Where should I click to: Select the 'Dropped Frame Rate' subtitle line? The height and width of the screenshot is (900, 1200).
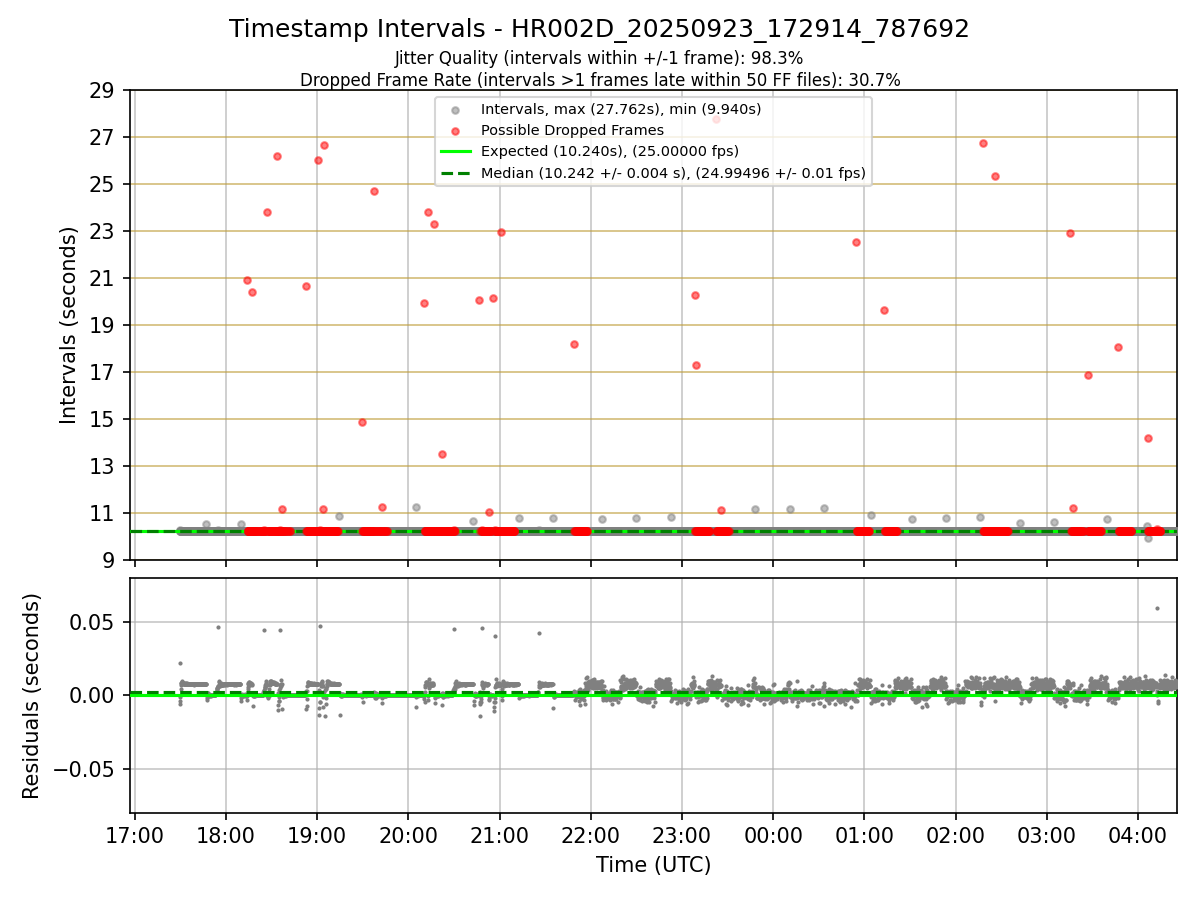[x=600, y=80]
